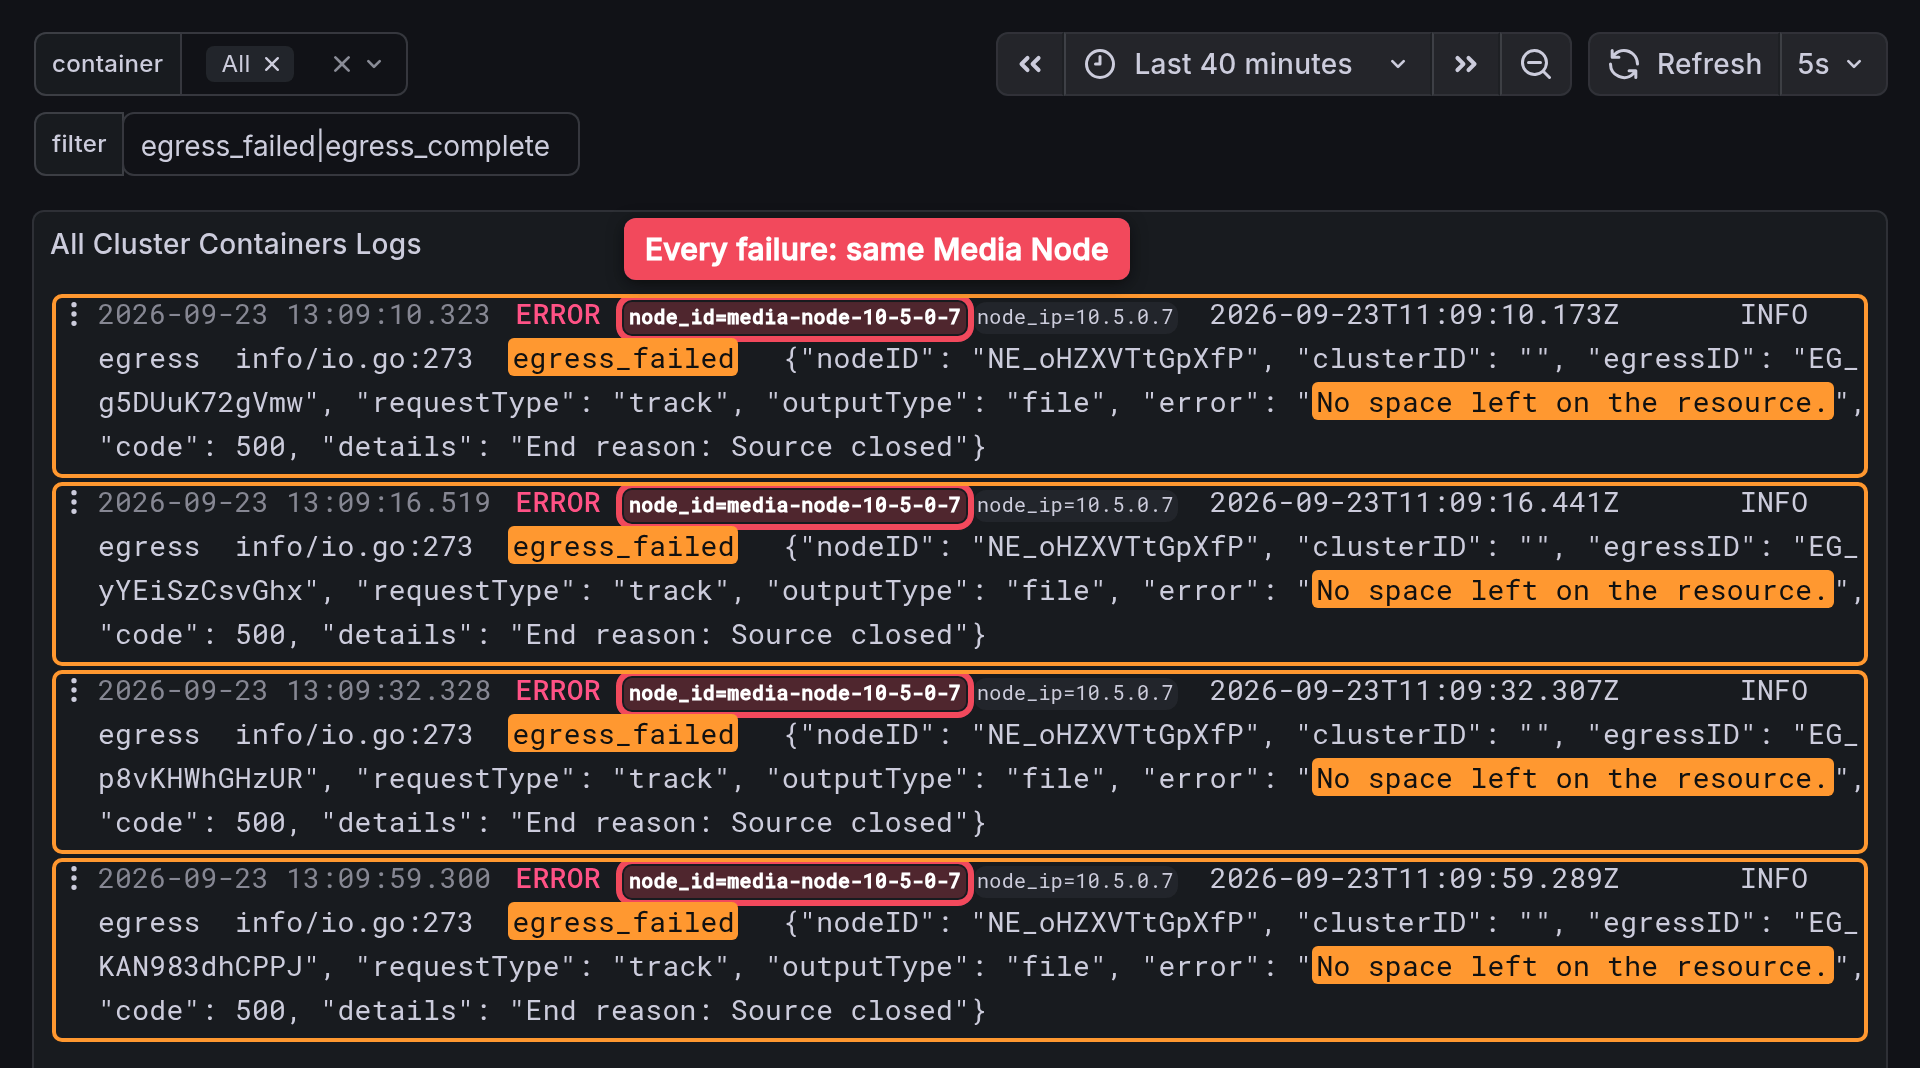This screenshot has height=1068, width=1920.
Task: Click the timestamp 2026-09-23 13:09:59.300
Action: click(294, 879)
